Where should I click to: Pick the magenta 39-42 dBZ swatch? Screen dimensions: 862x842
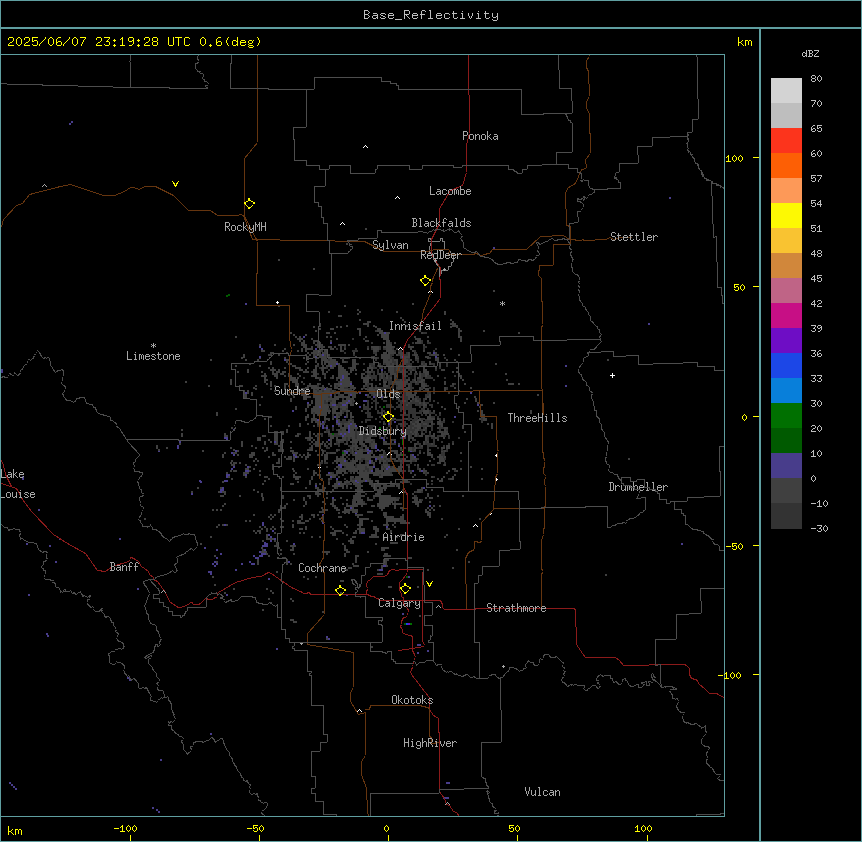pyautogui.click(x=786, y=315)
